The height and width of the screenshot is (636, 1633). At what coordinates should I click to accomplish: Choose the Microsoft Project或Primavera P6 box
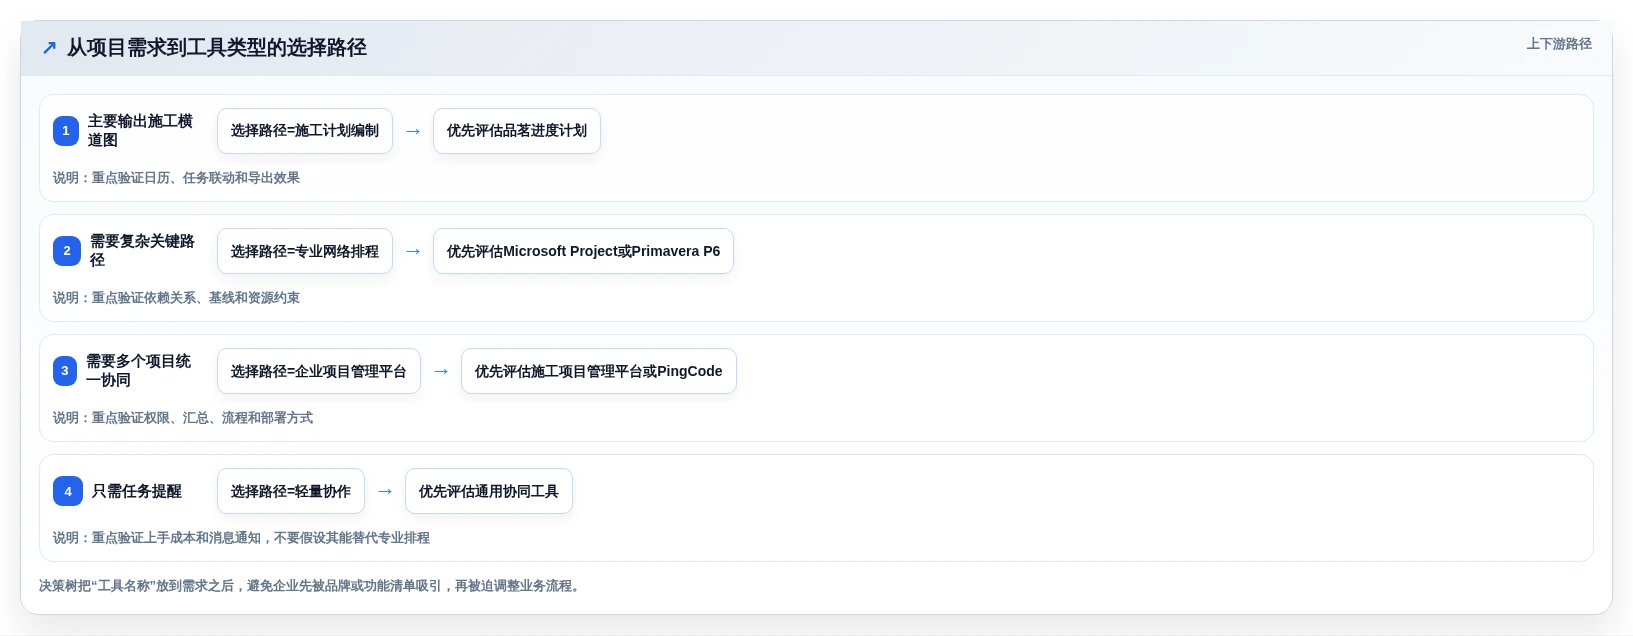583,251
